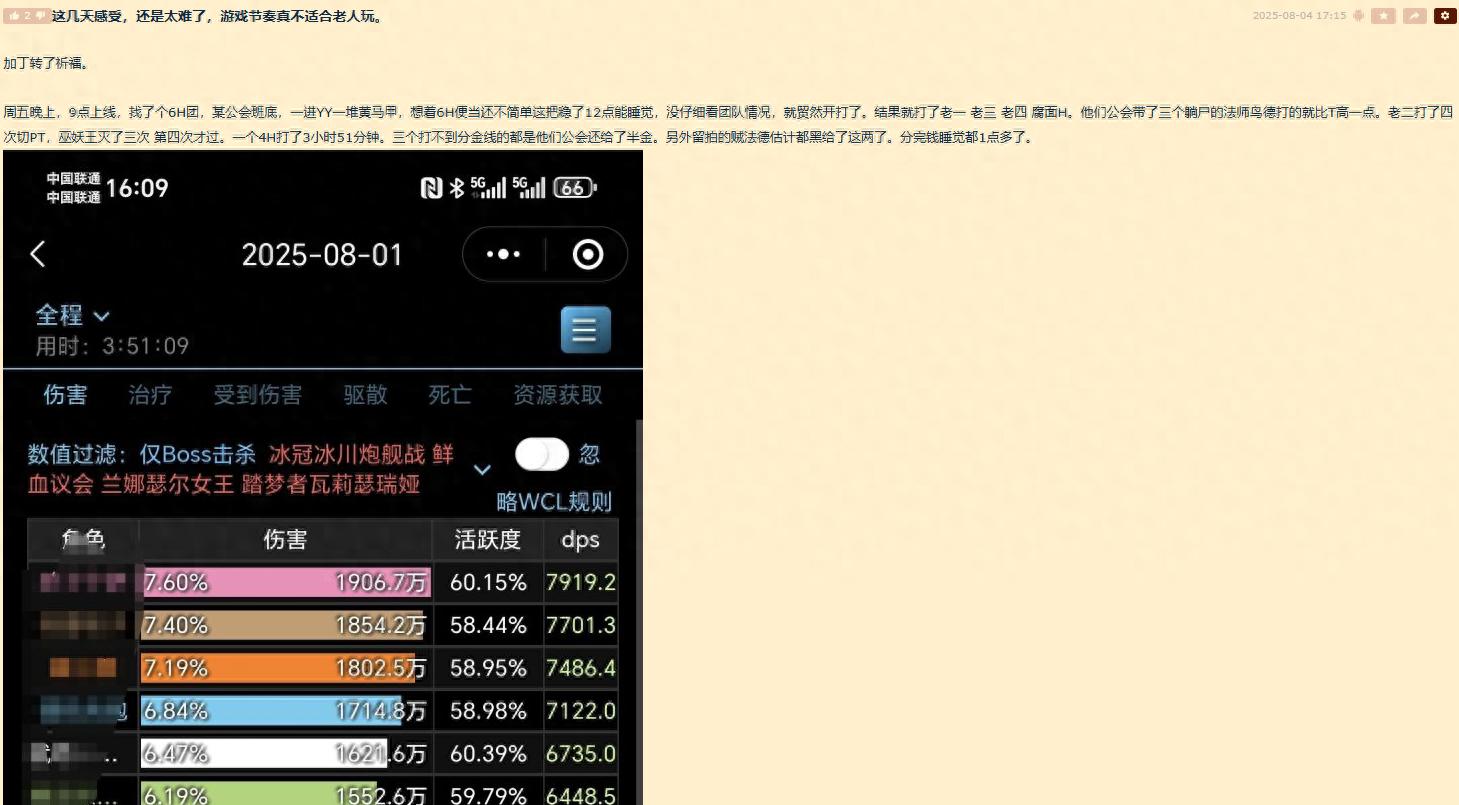This screenshot has width=1459, height=805.
Task: Click the pink damage bar of the top player
Action: 285,582
